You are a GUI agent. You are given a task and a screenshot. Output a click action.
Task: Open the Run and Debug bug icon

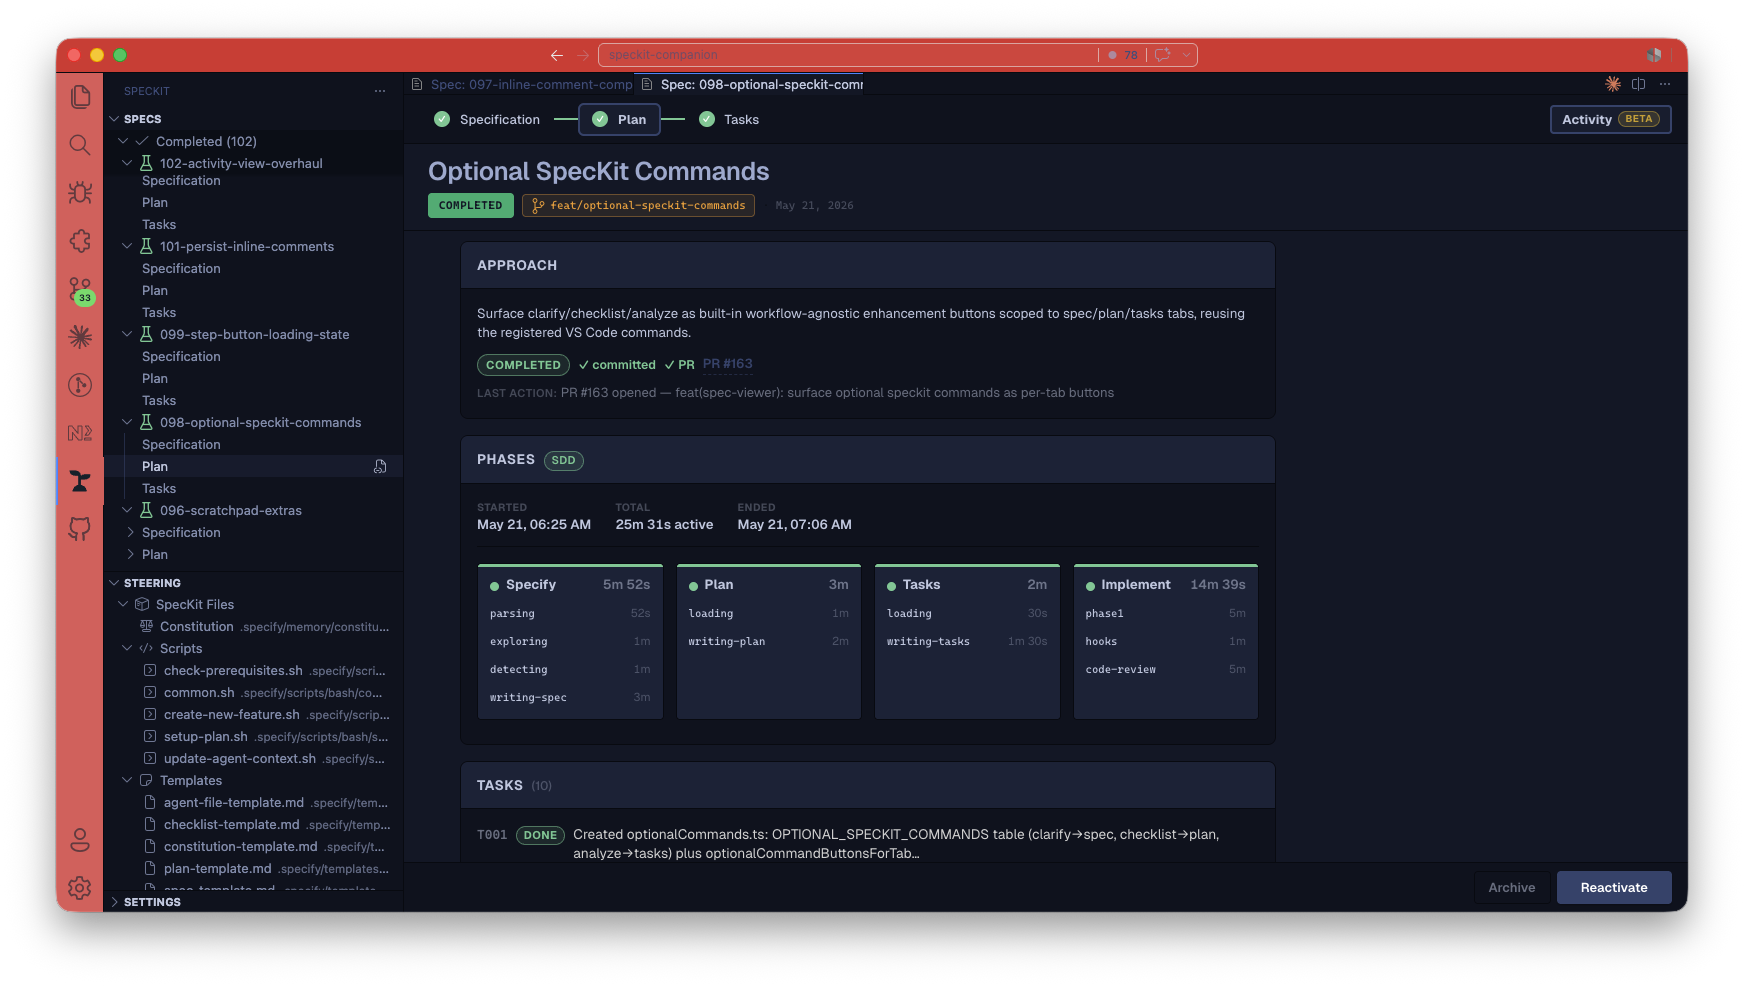[x=80, y=193]
